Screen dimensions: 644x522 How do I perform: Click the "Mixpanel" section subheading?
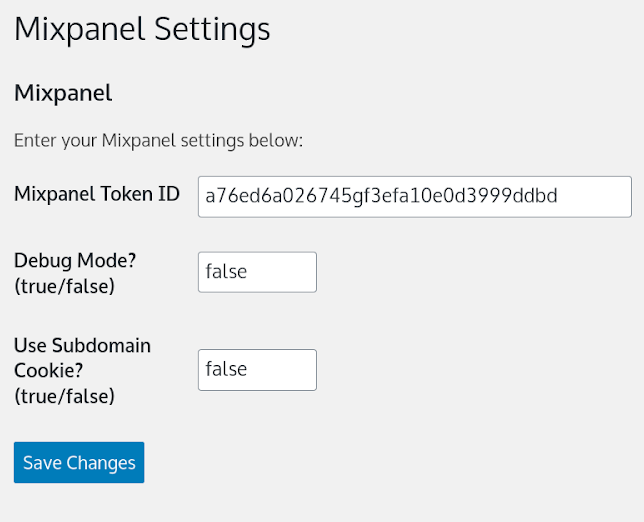[x=63, y=94]
